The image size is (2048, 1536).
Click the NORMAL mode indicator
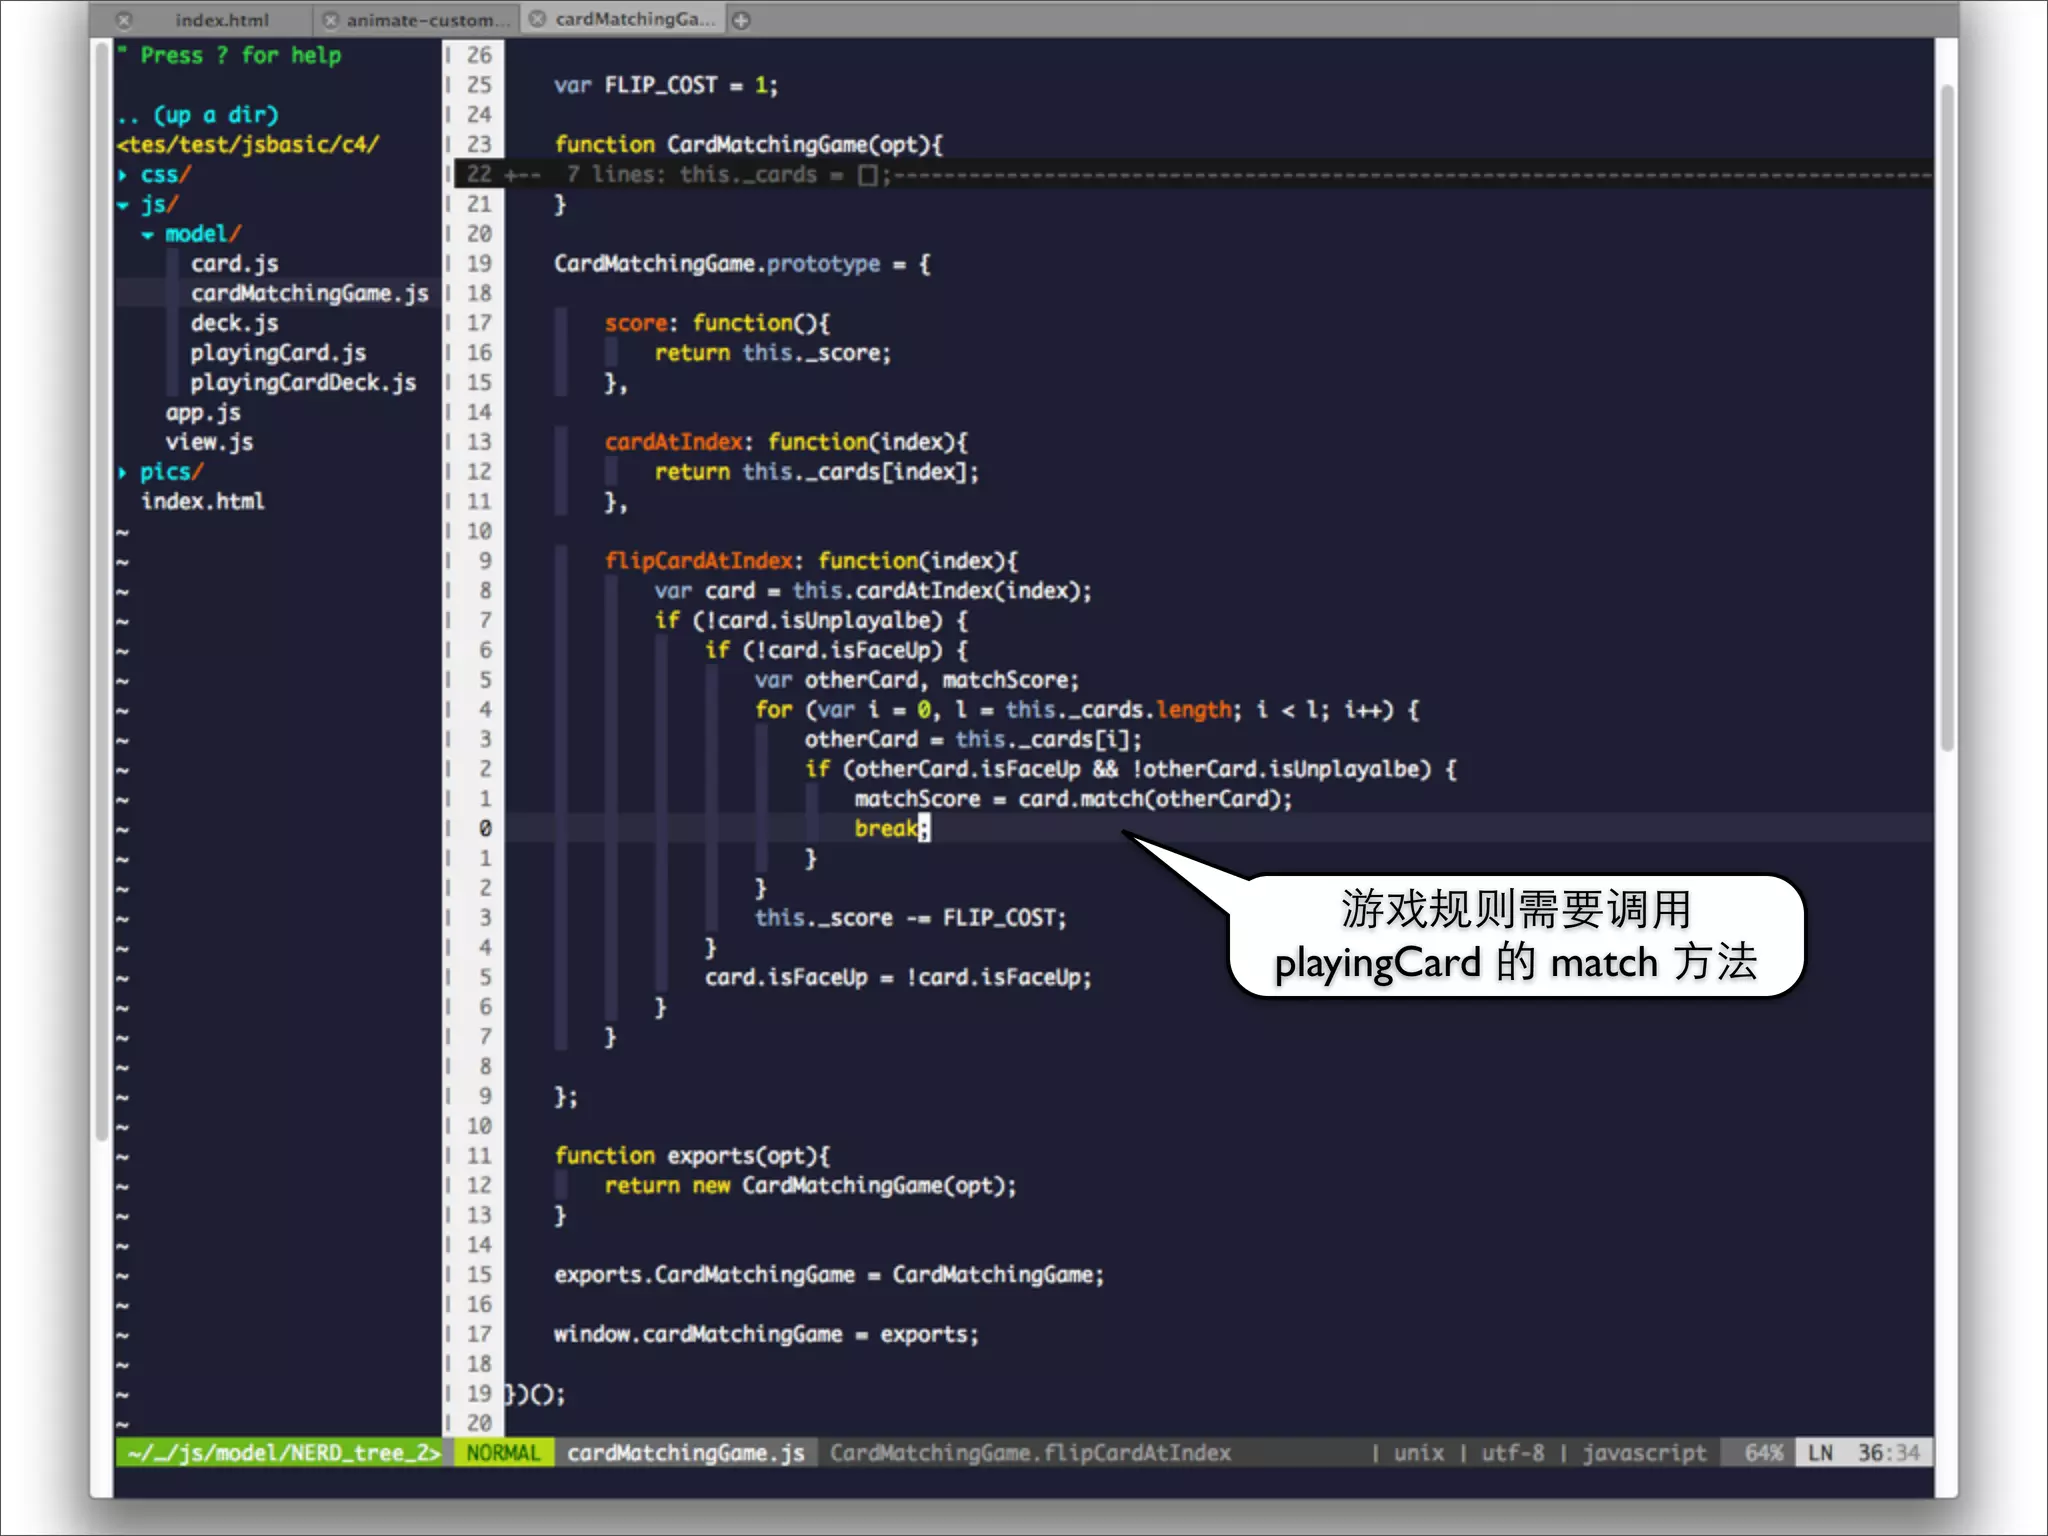click(503, 1453)
